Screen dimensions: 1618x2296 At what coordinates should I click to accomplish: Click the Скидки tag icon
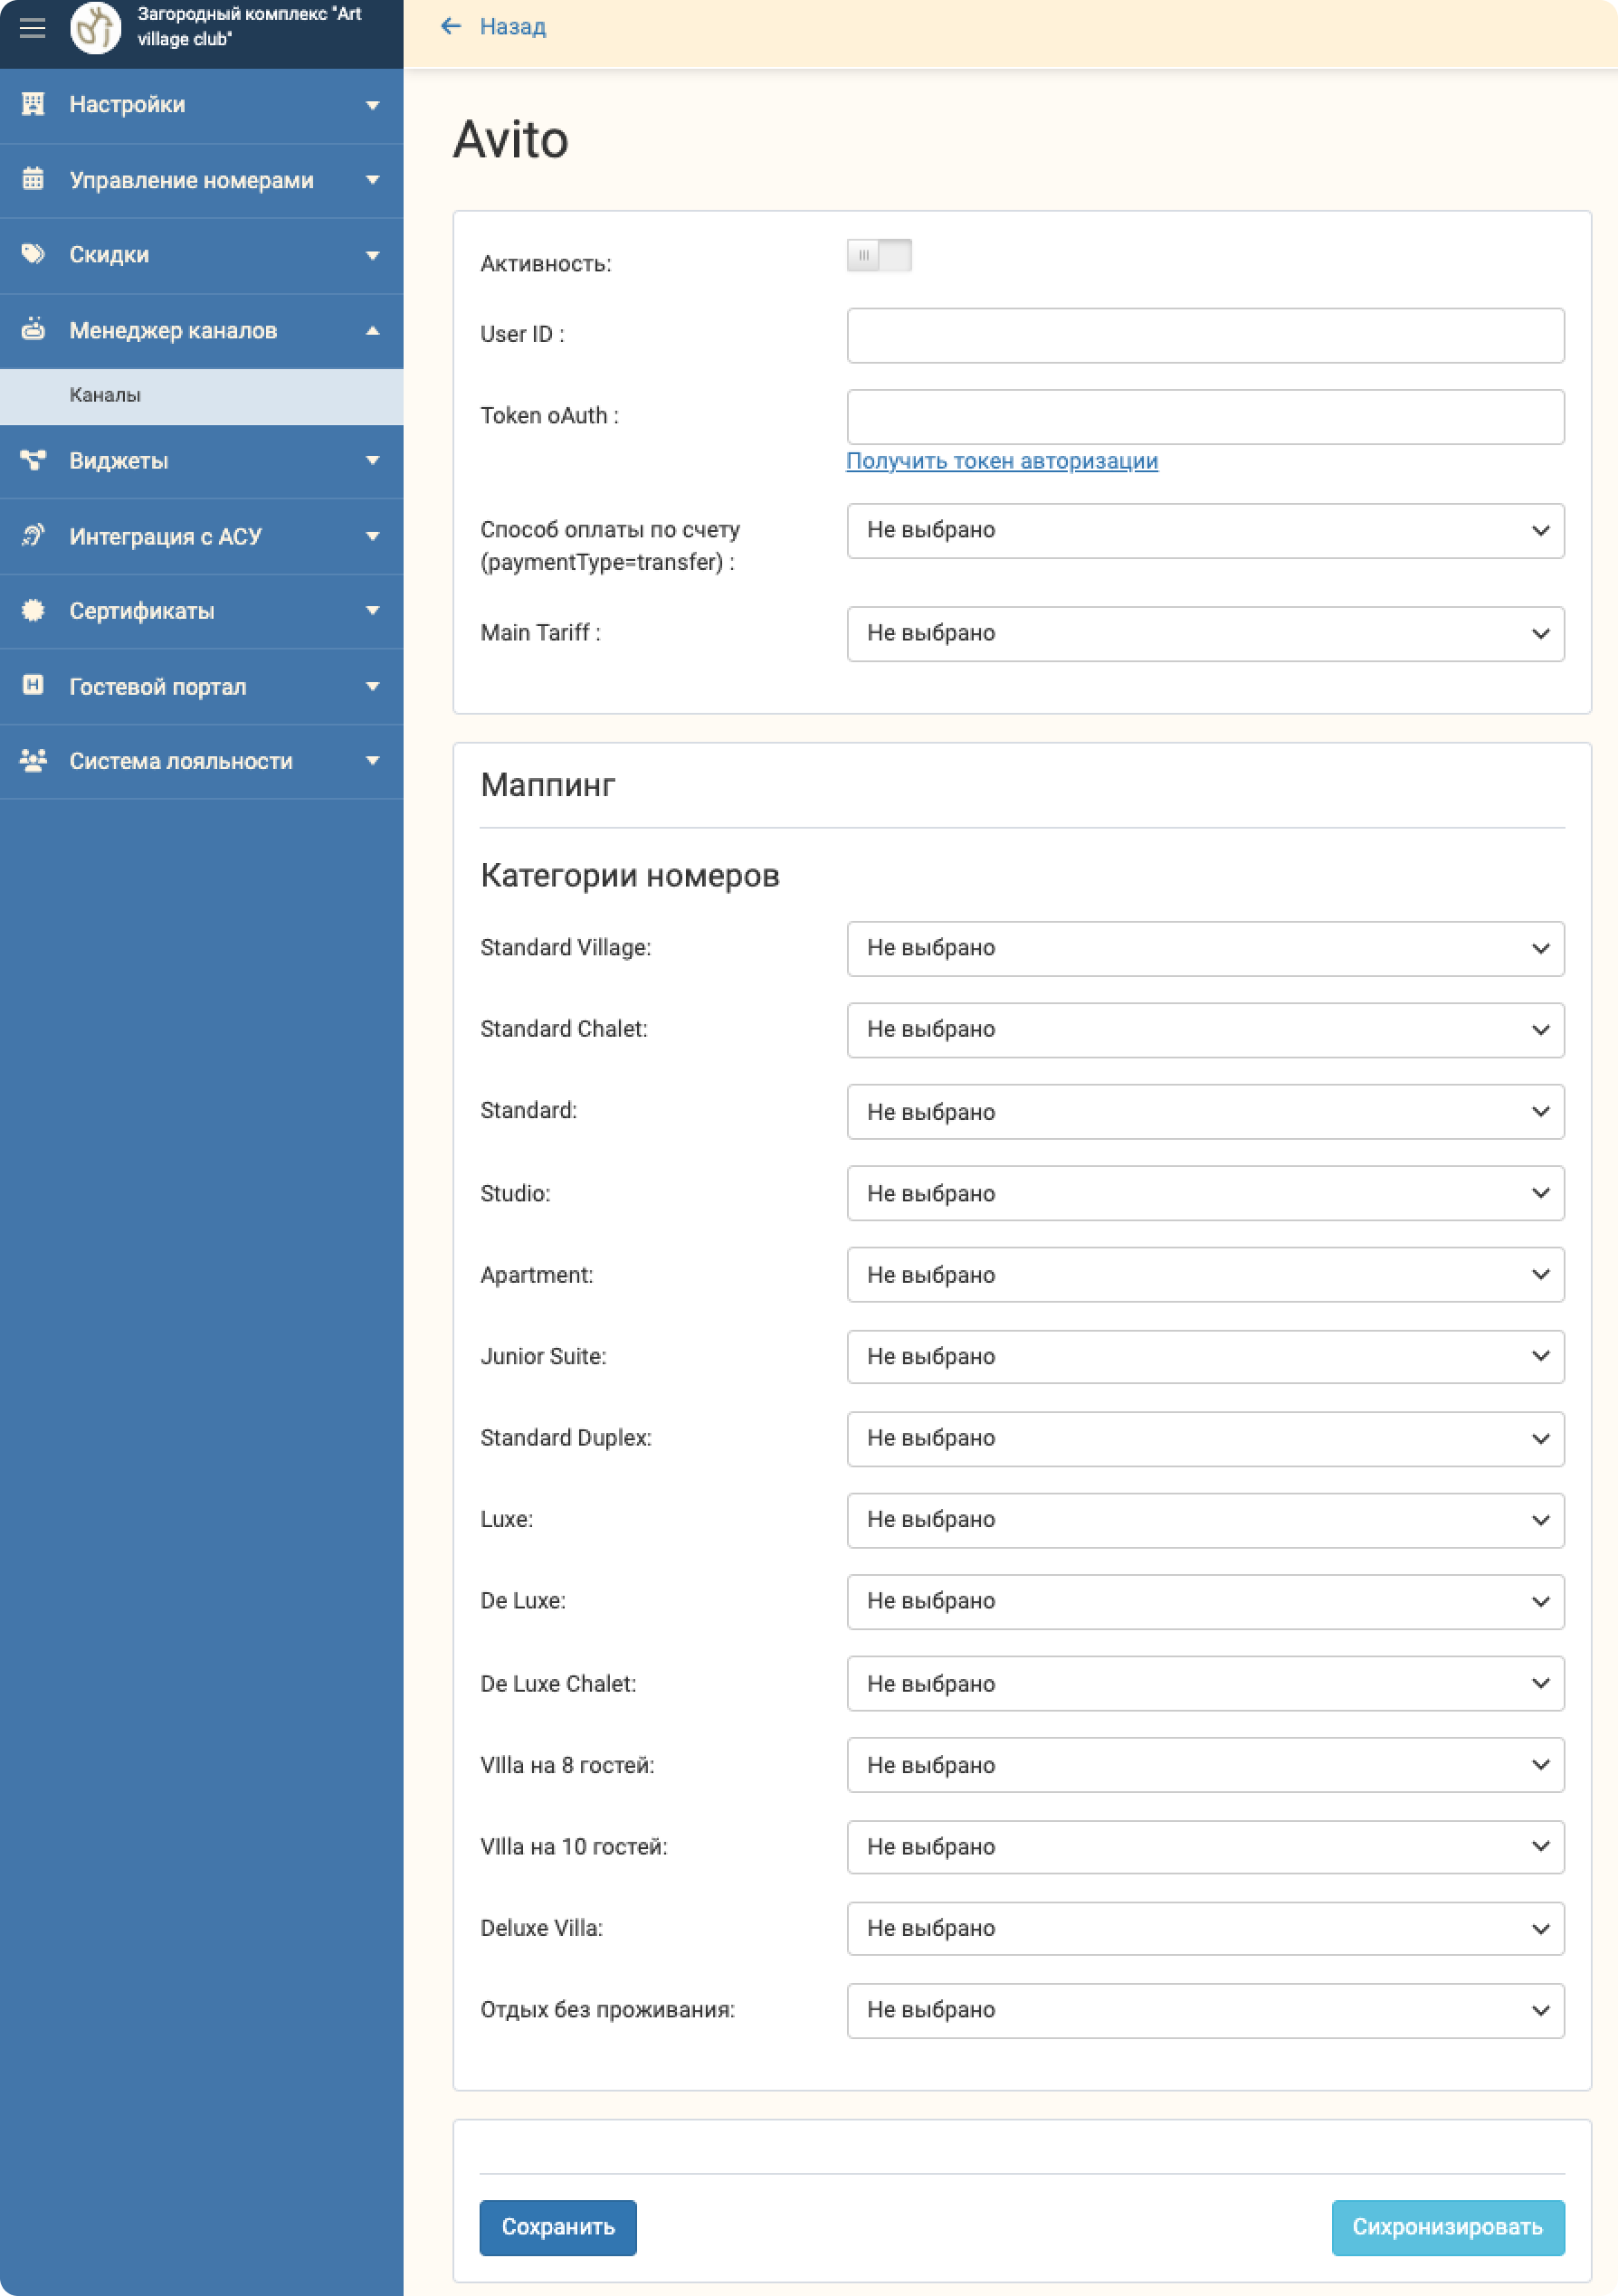click(x=33, y=254)
